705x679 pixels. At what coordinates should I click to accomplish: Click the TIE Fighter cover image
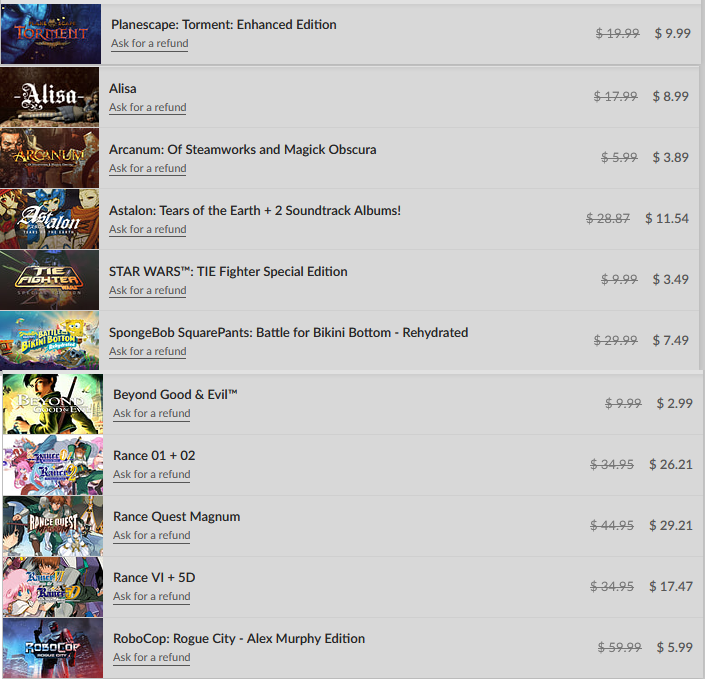49,280
